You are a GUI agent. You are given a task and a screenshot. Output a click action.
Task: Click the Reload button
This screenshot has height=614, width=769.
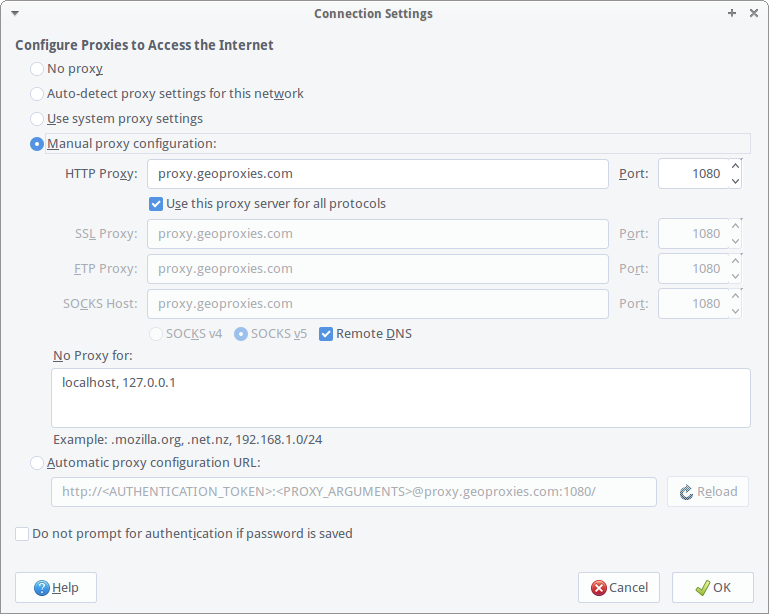click(708, 492)
